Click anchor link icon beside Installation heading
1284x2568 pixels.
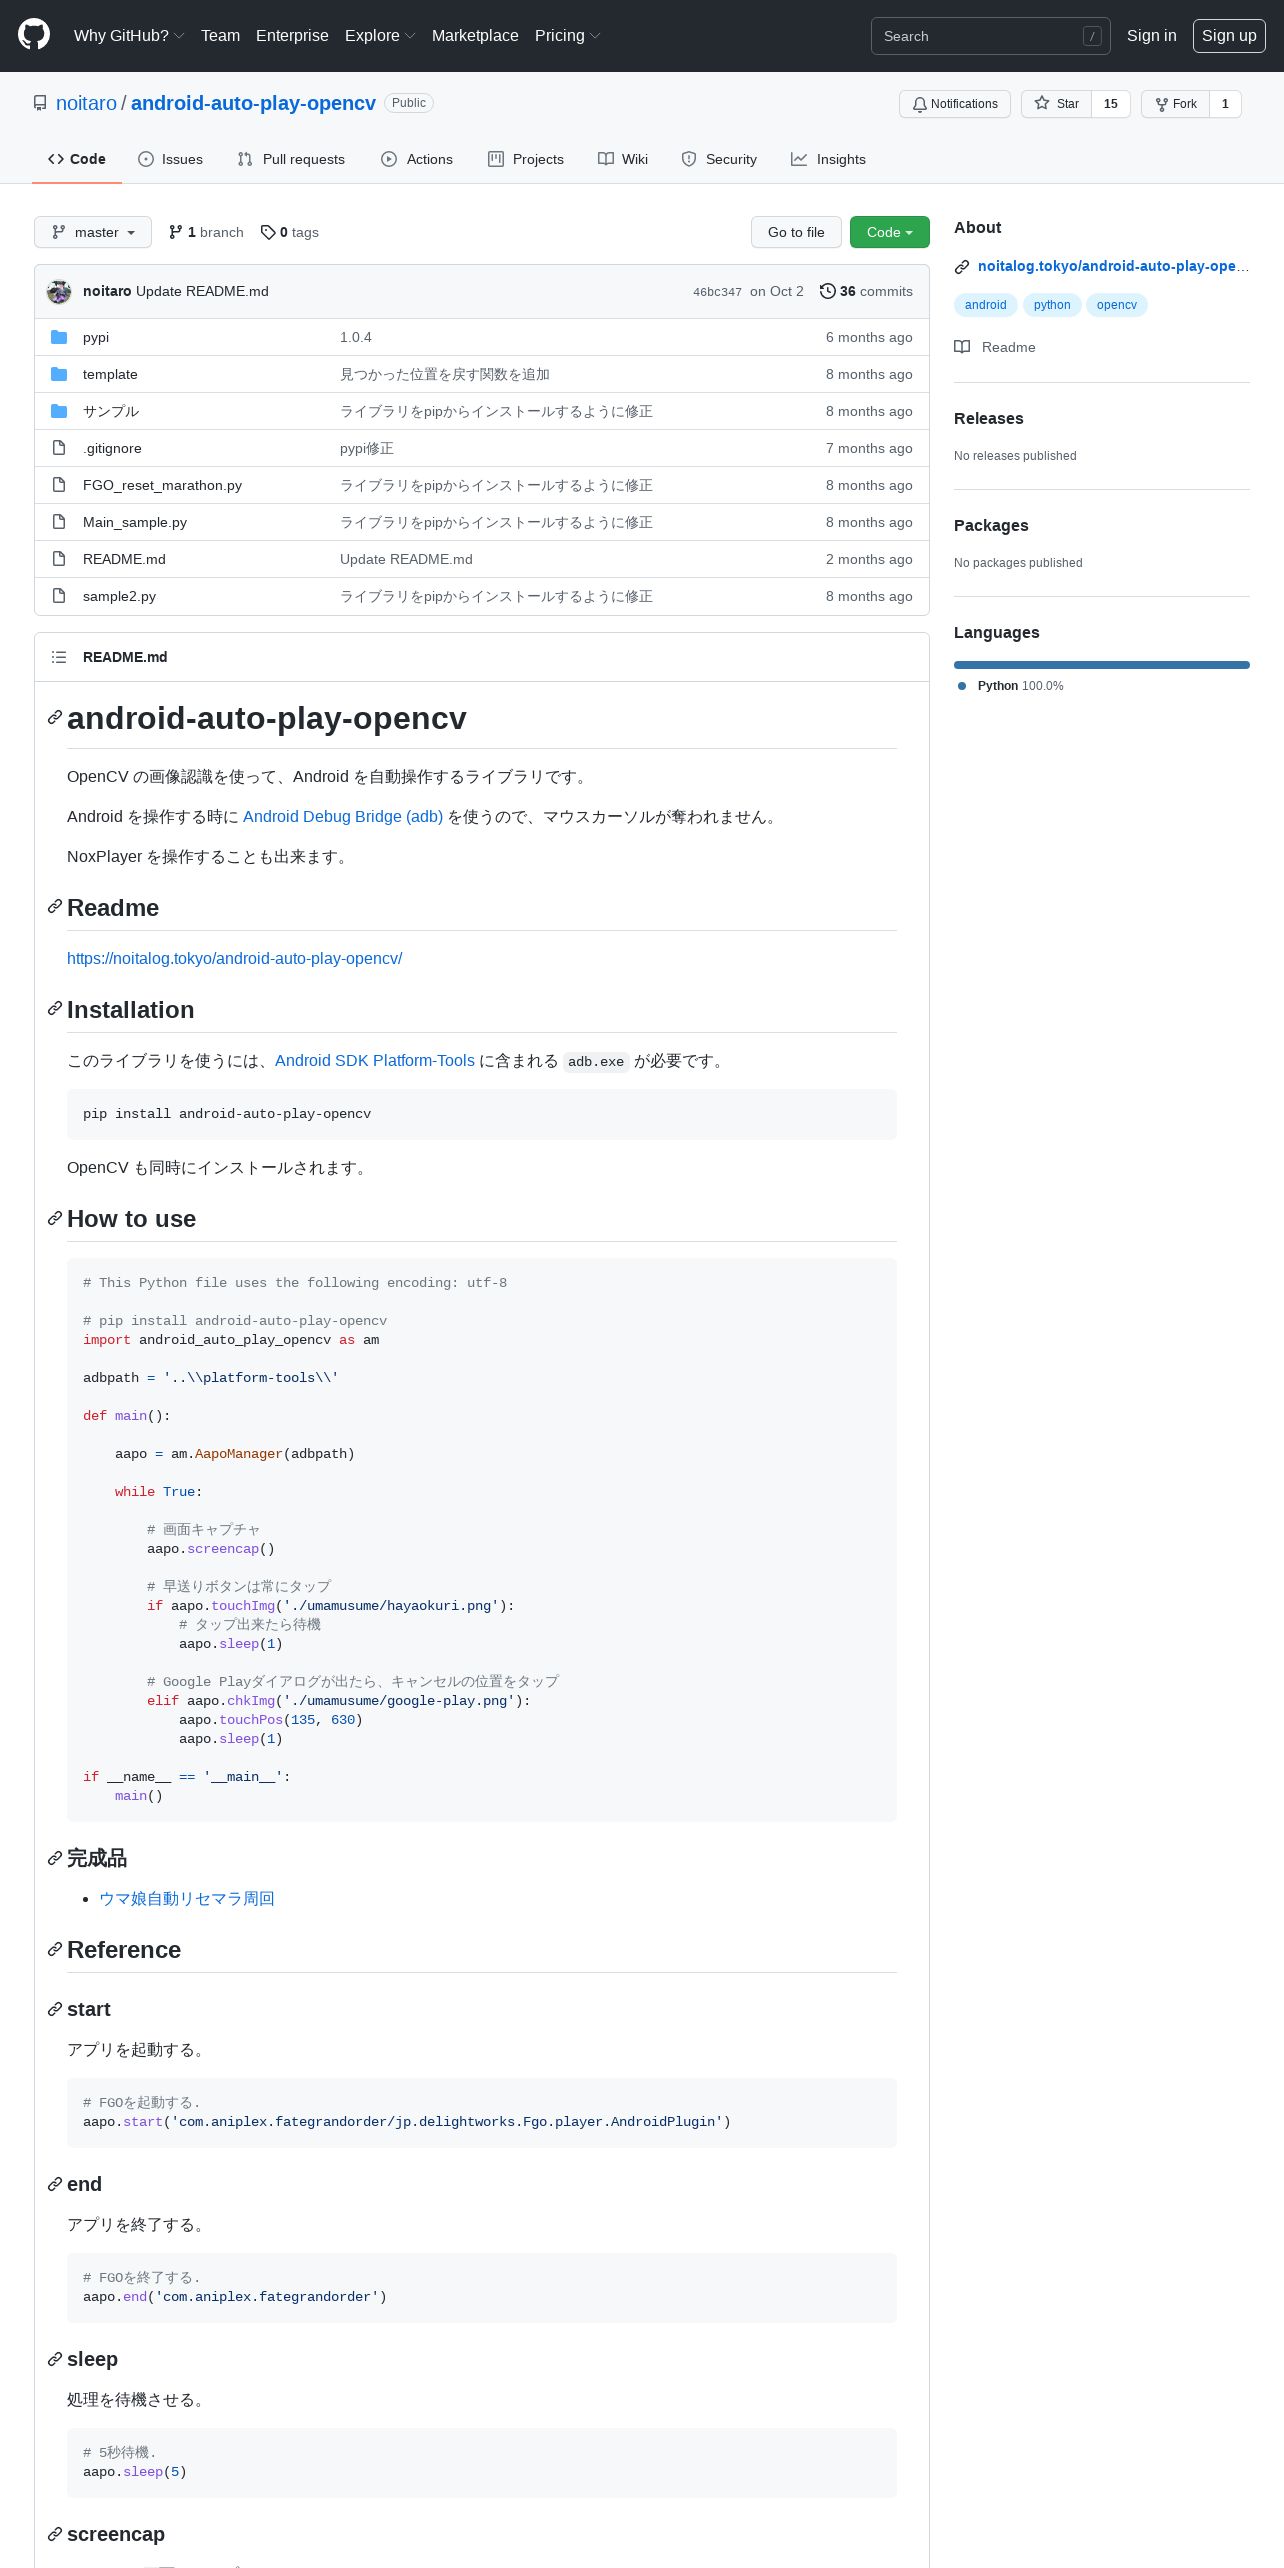click(x=55, y=1009)
